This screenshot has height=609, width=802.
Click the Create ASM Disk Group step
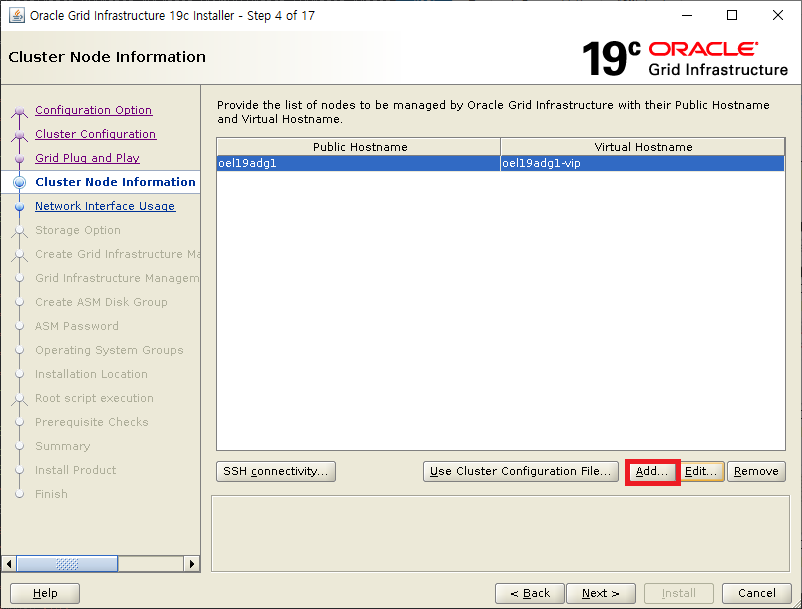[x=101, y=302]
